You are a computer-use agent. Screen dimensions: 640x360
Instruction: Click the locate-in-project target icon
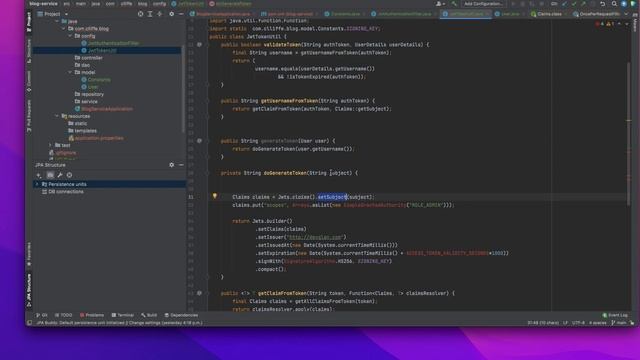(140, 14)
